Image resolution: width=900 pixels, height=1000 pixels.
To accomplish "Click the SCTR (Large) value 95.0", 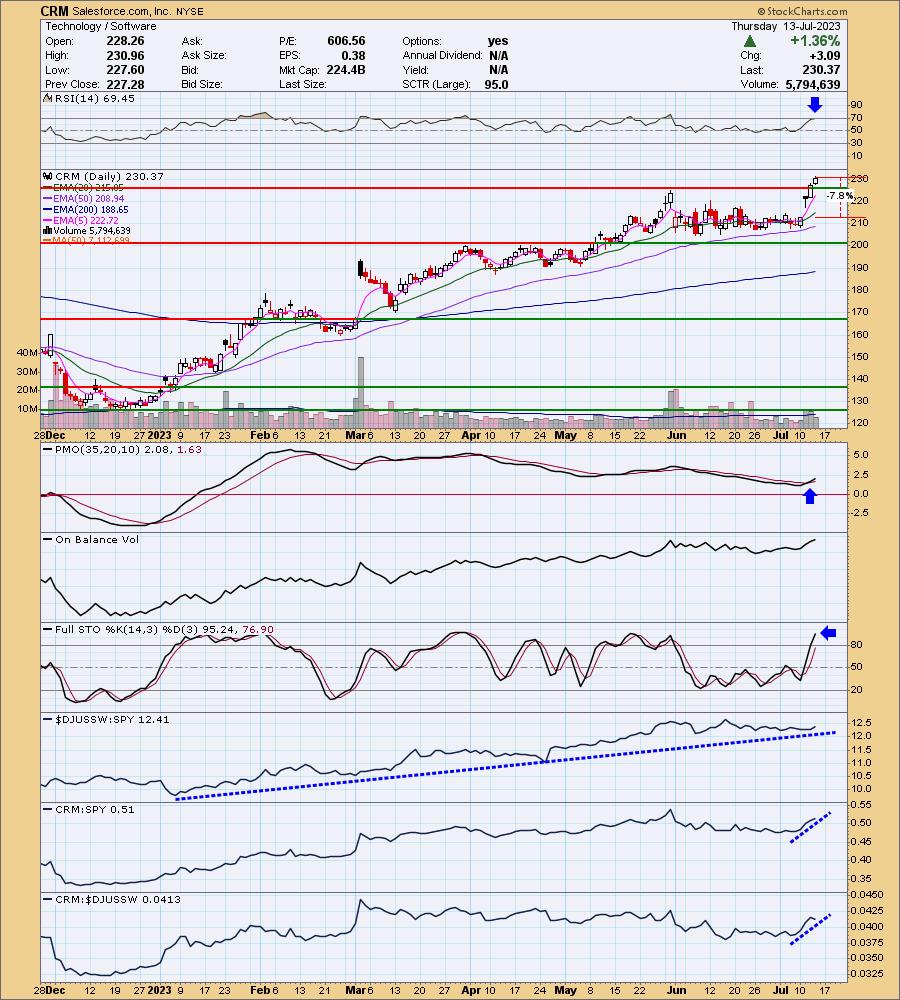I will pyautogui.click(x=496, y=84).
